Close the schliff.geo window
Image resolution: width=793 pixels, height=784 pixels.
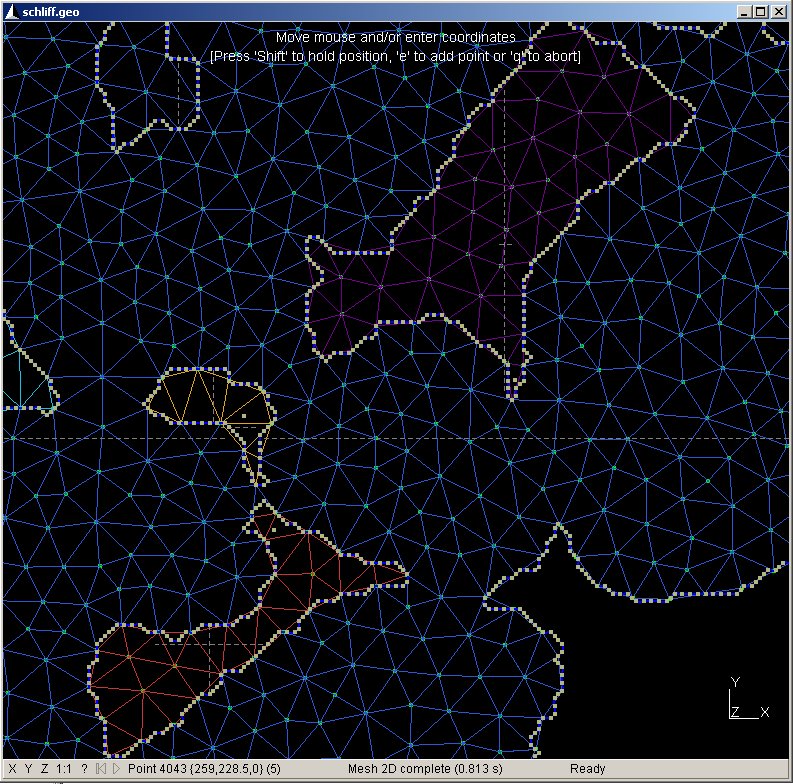(778, 12)
